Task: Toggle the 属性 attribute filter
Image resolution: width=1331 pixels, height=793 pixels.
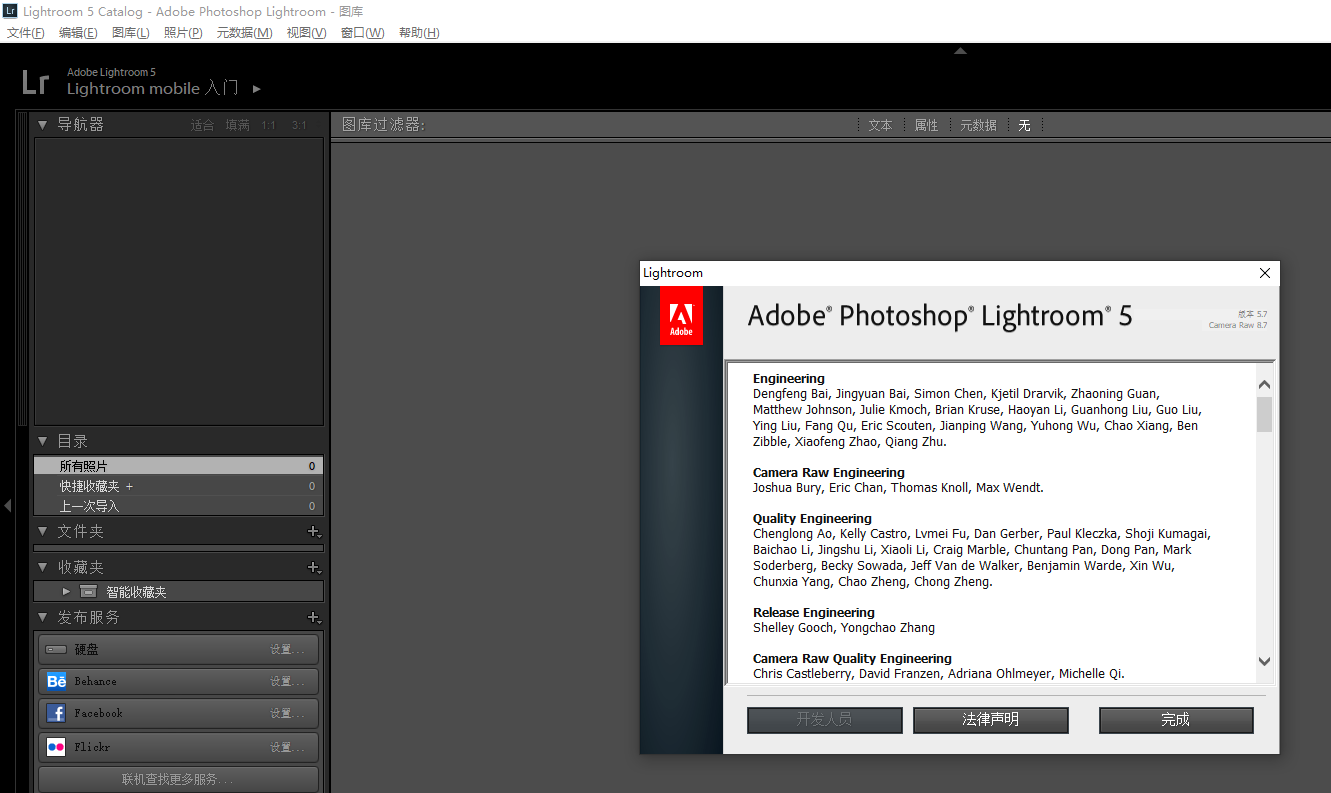Action: 926,125
